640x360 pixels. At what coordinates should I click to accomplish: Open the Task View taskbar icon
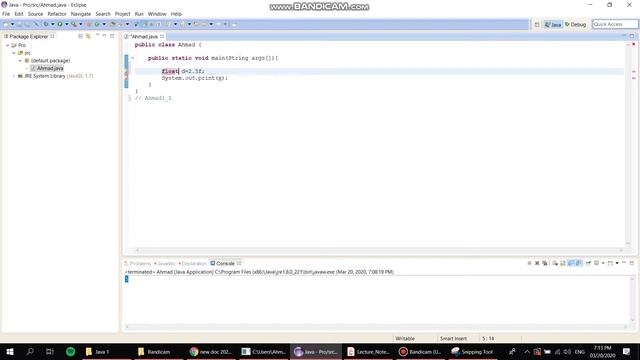pos(50,351)
